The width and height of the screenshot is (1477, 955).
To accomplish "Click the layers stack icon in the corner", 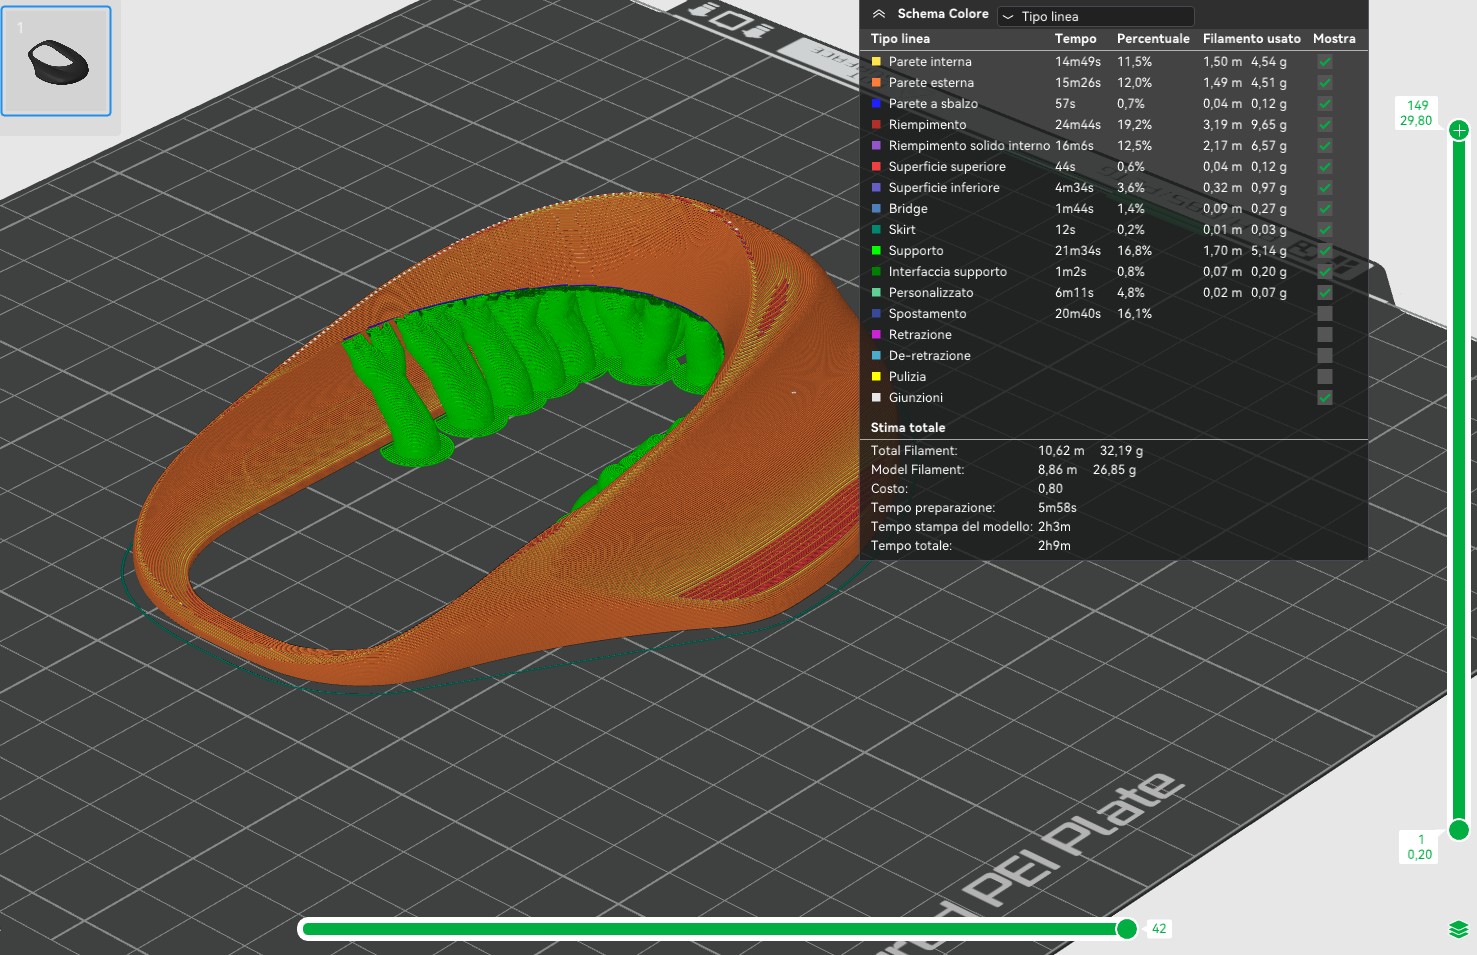I will pos(1458,930).
